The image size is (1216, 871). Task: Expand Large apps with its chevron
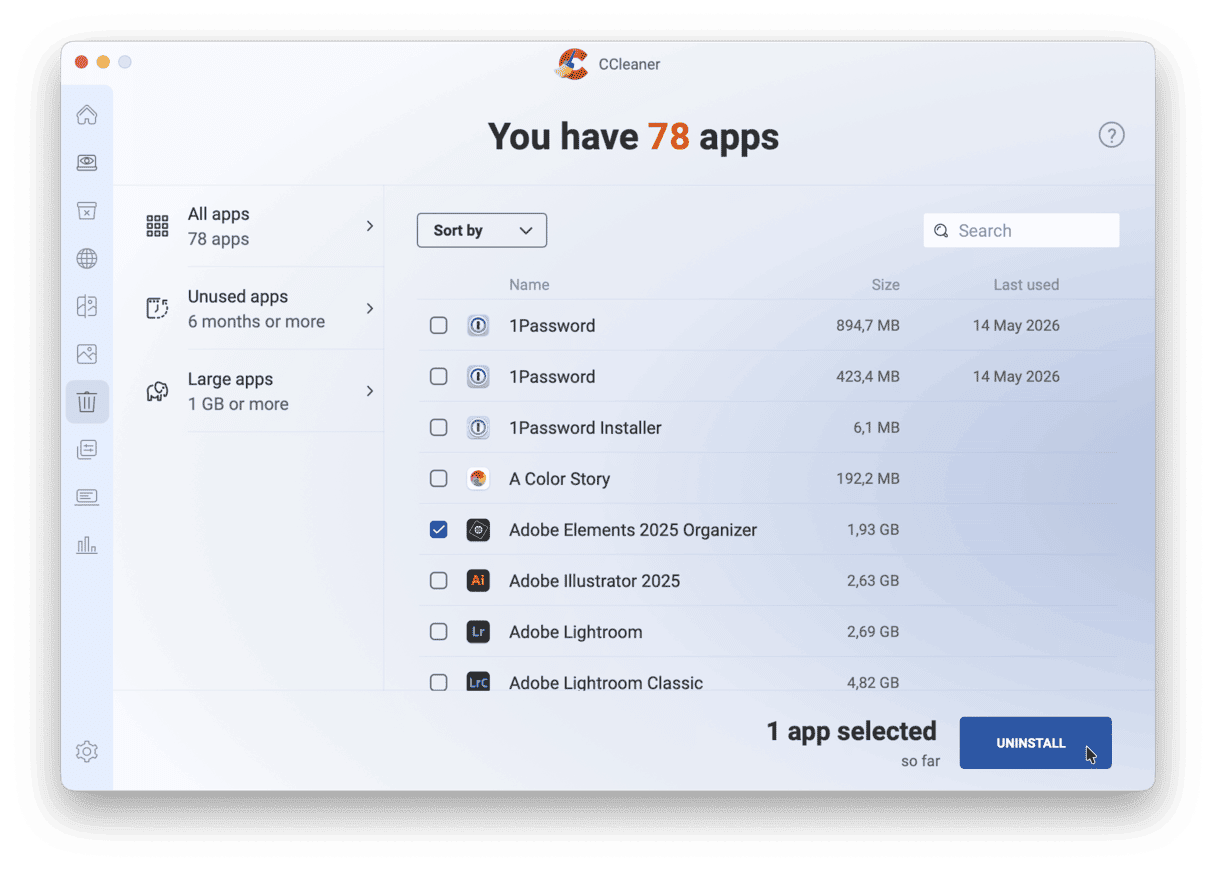click(369, 391)
